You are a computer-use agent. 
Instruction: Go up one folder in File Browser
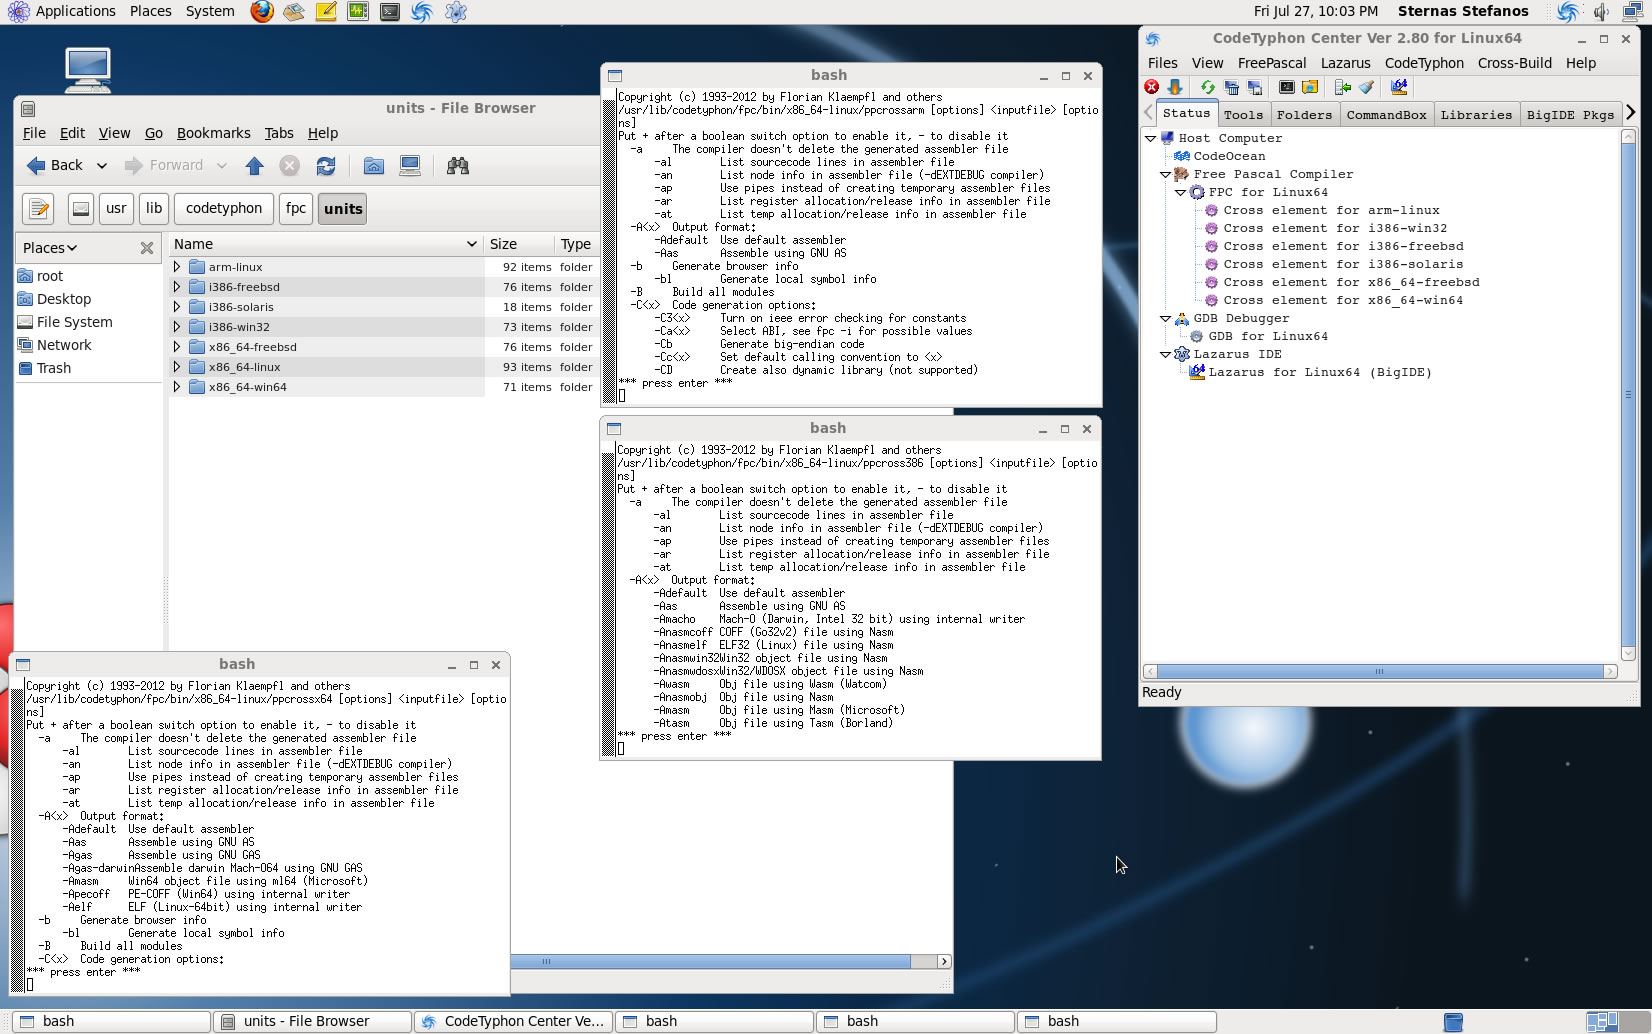[254, 166]
